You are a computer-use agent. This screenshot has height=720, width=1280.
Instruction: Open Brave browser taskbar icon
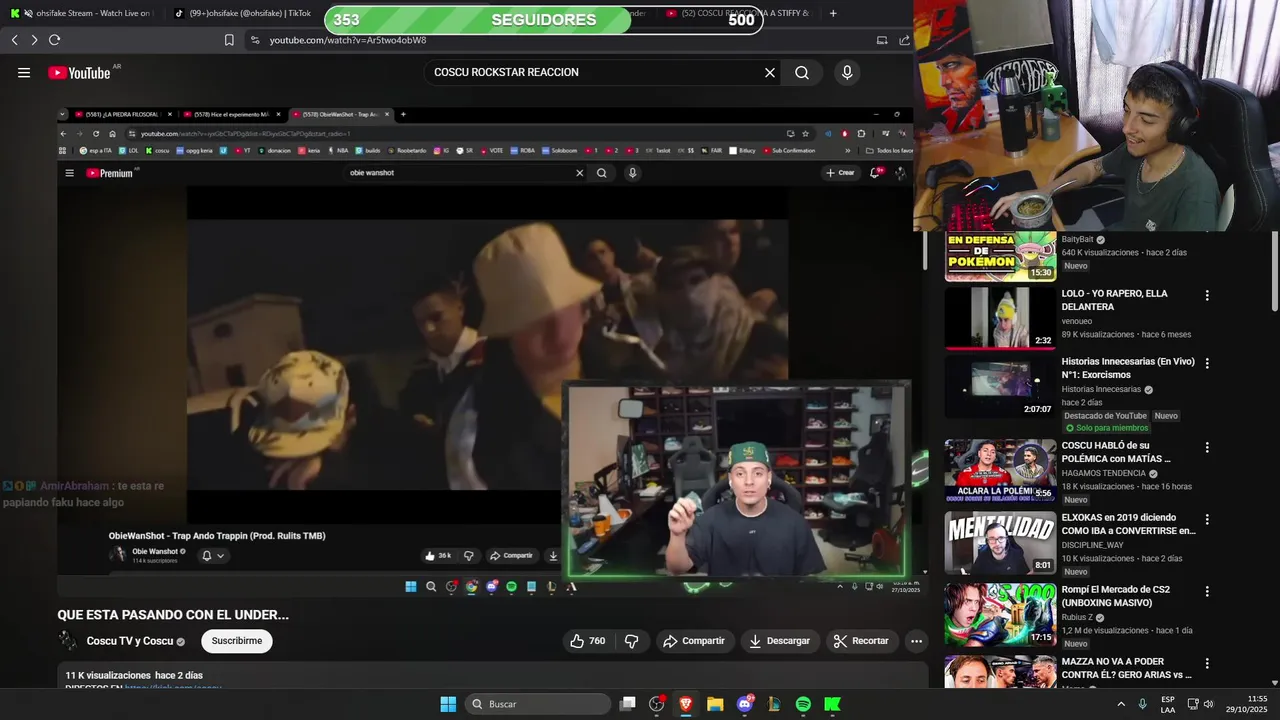pos(686,704)
